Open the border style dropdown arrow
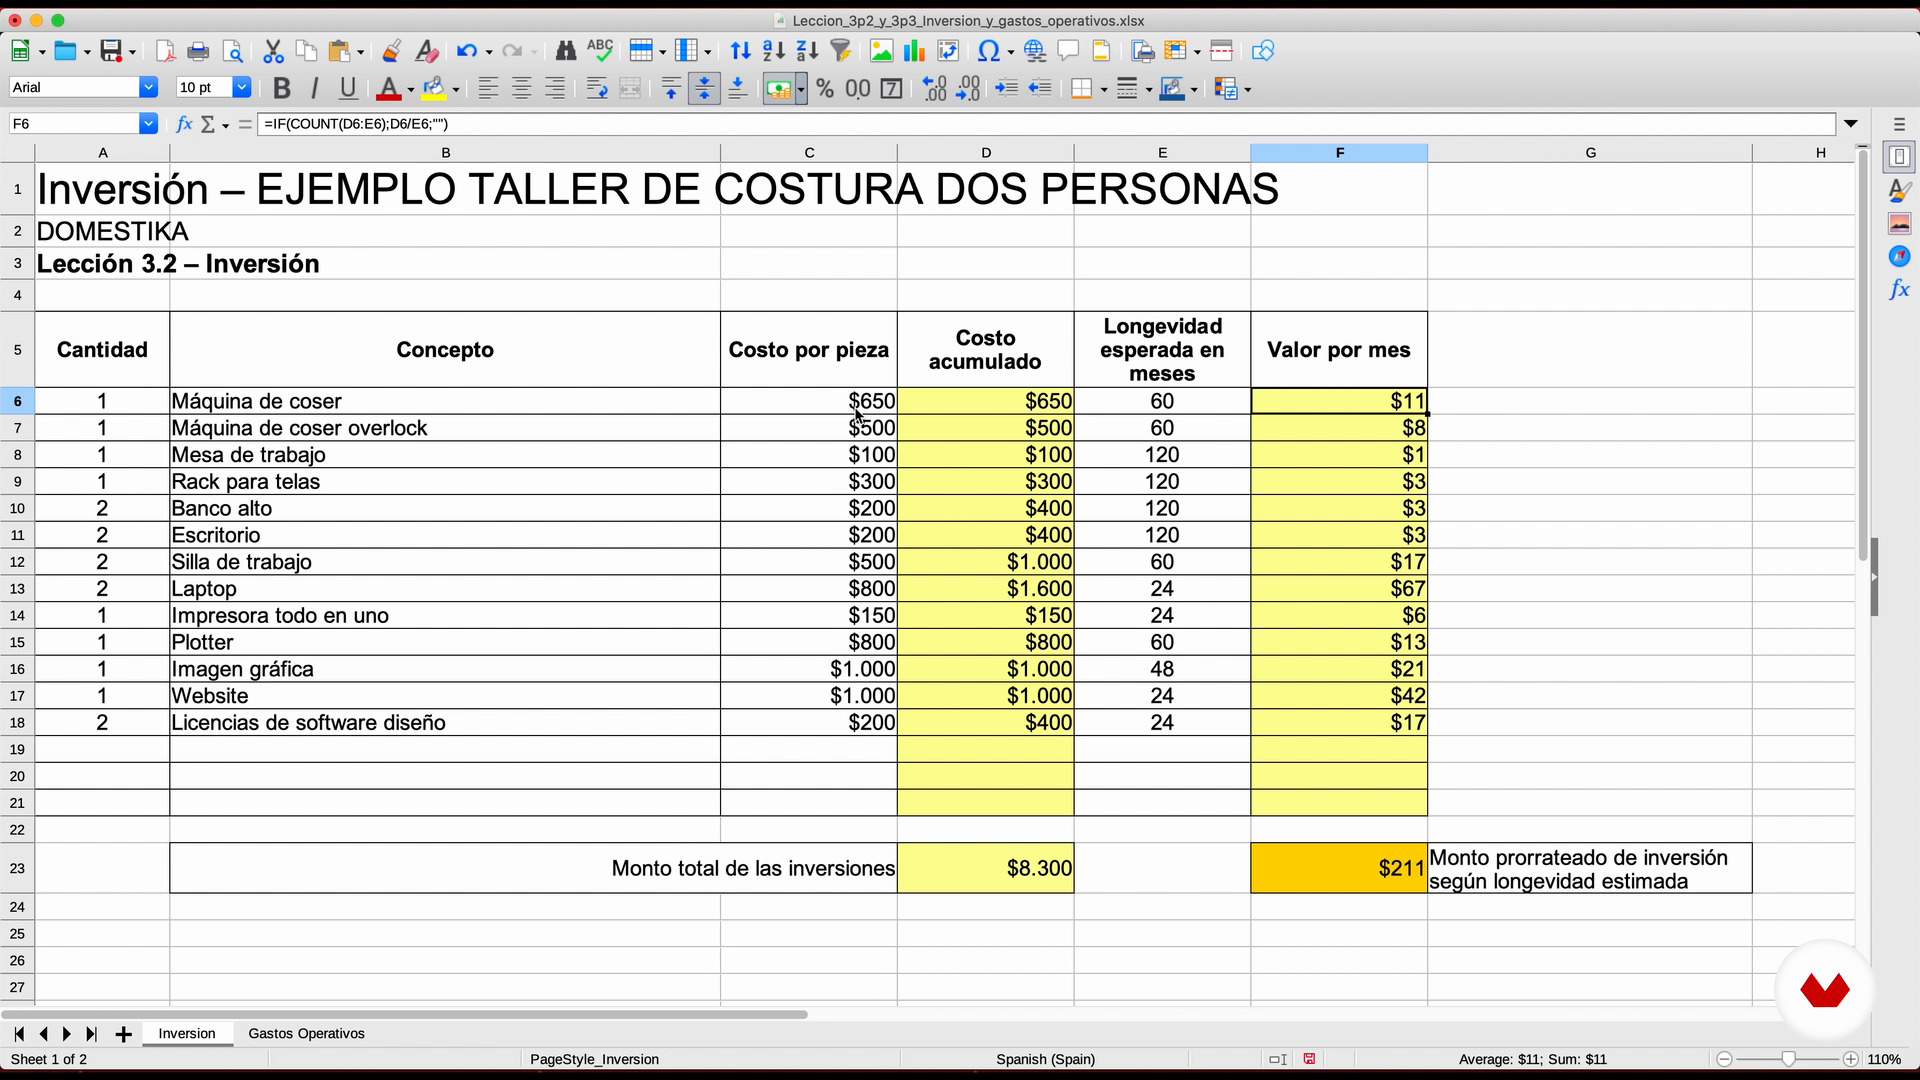 (x=1149, y=90)
